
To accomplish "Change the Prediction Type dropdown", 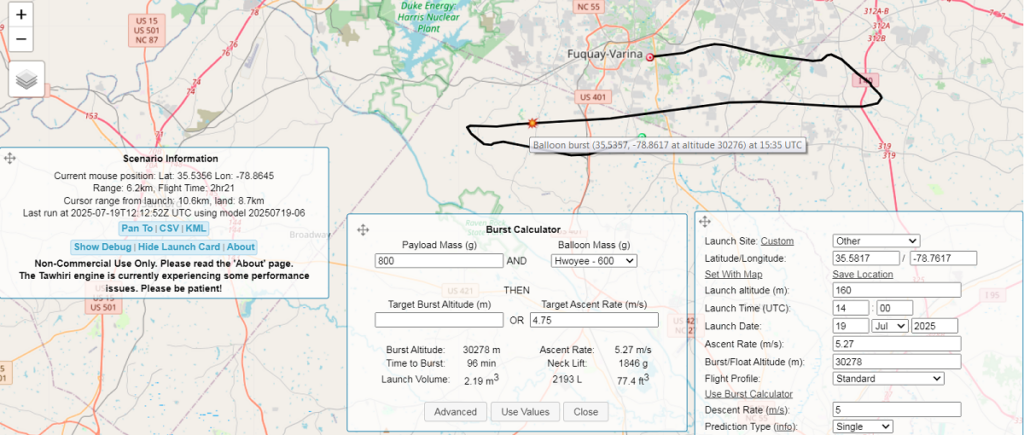I will 862,426.
